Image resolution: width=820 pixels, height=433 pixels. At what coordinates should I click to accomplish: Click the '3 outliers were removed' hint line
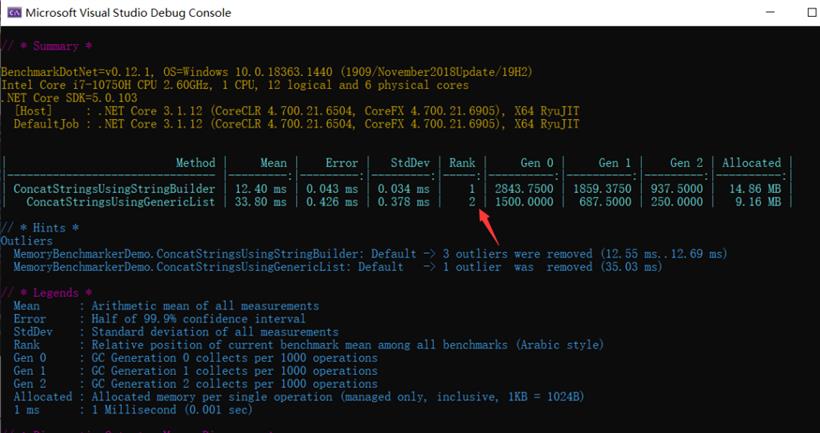(x=370, y=254)
